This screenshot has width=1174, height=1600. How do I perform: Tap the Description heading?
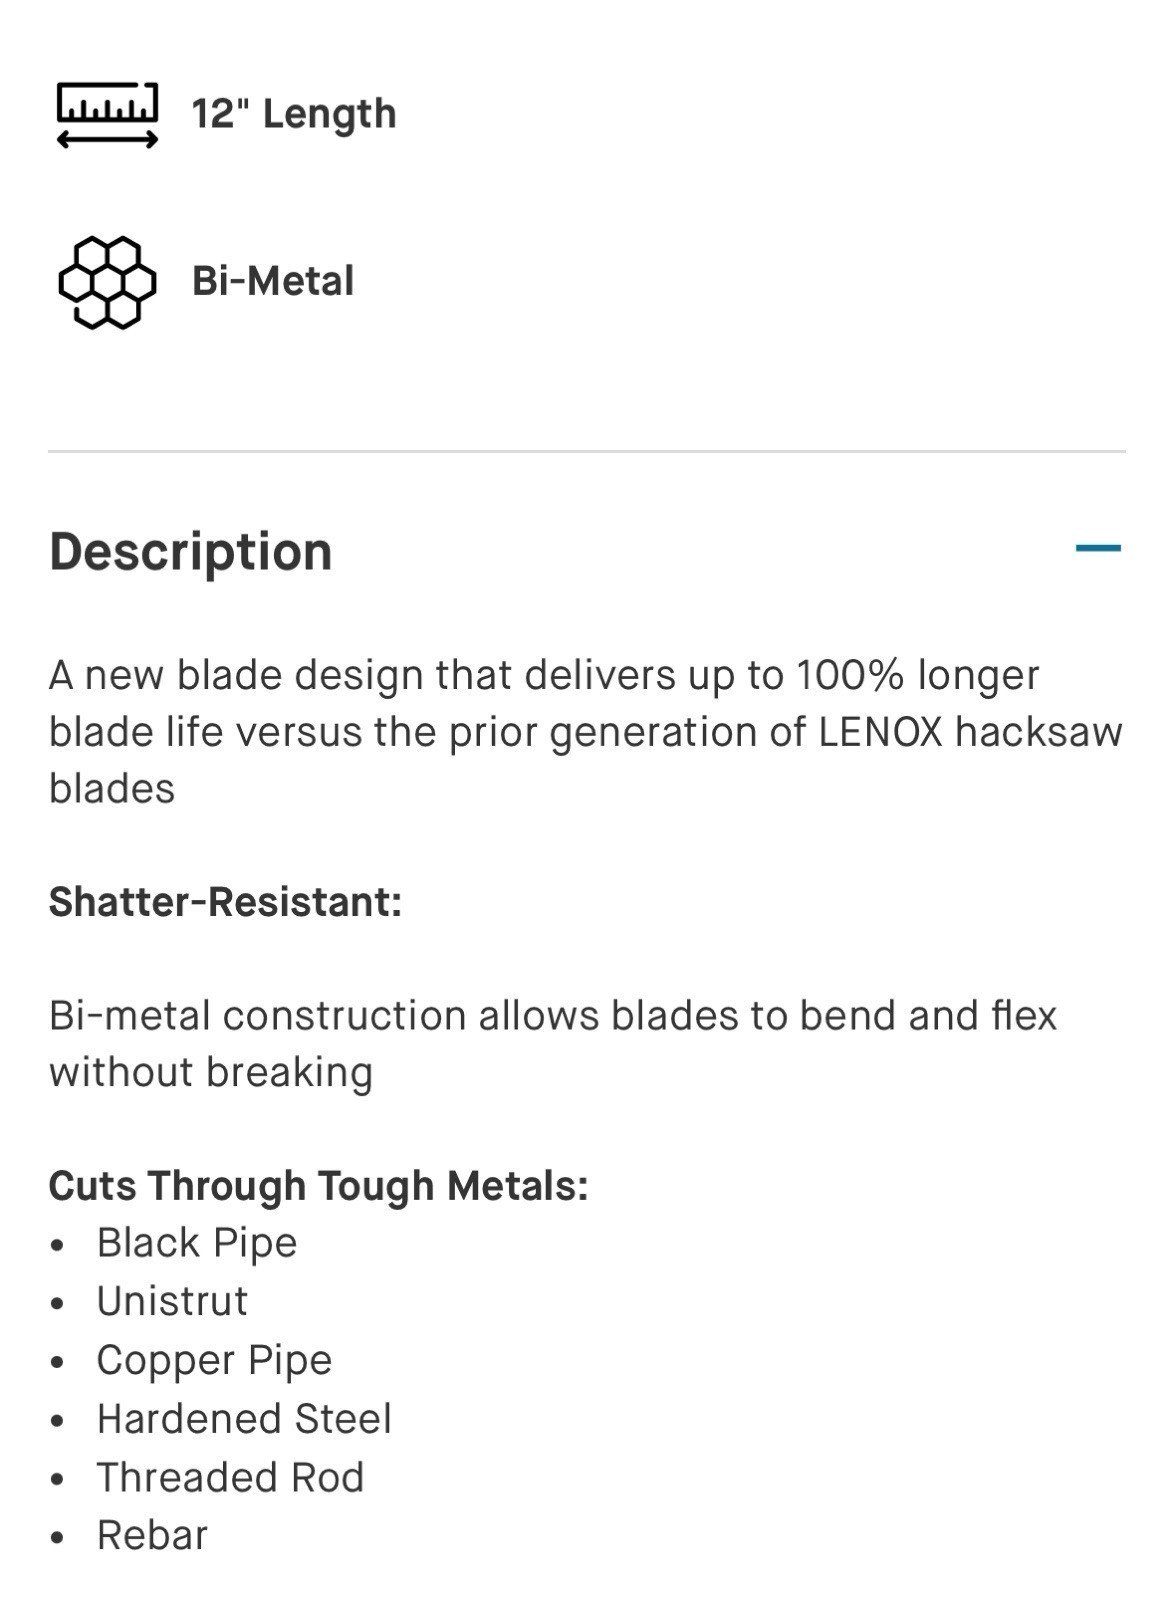[190, 551]
